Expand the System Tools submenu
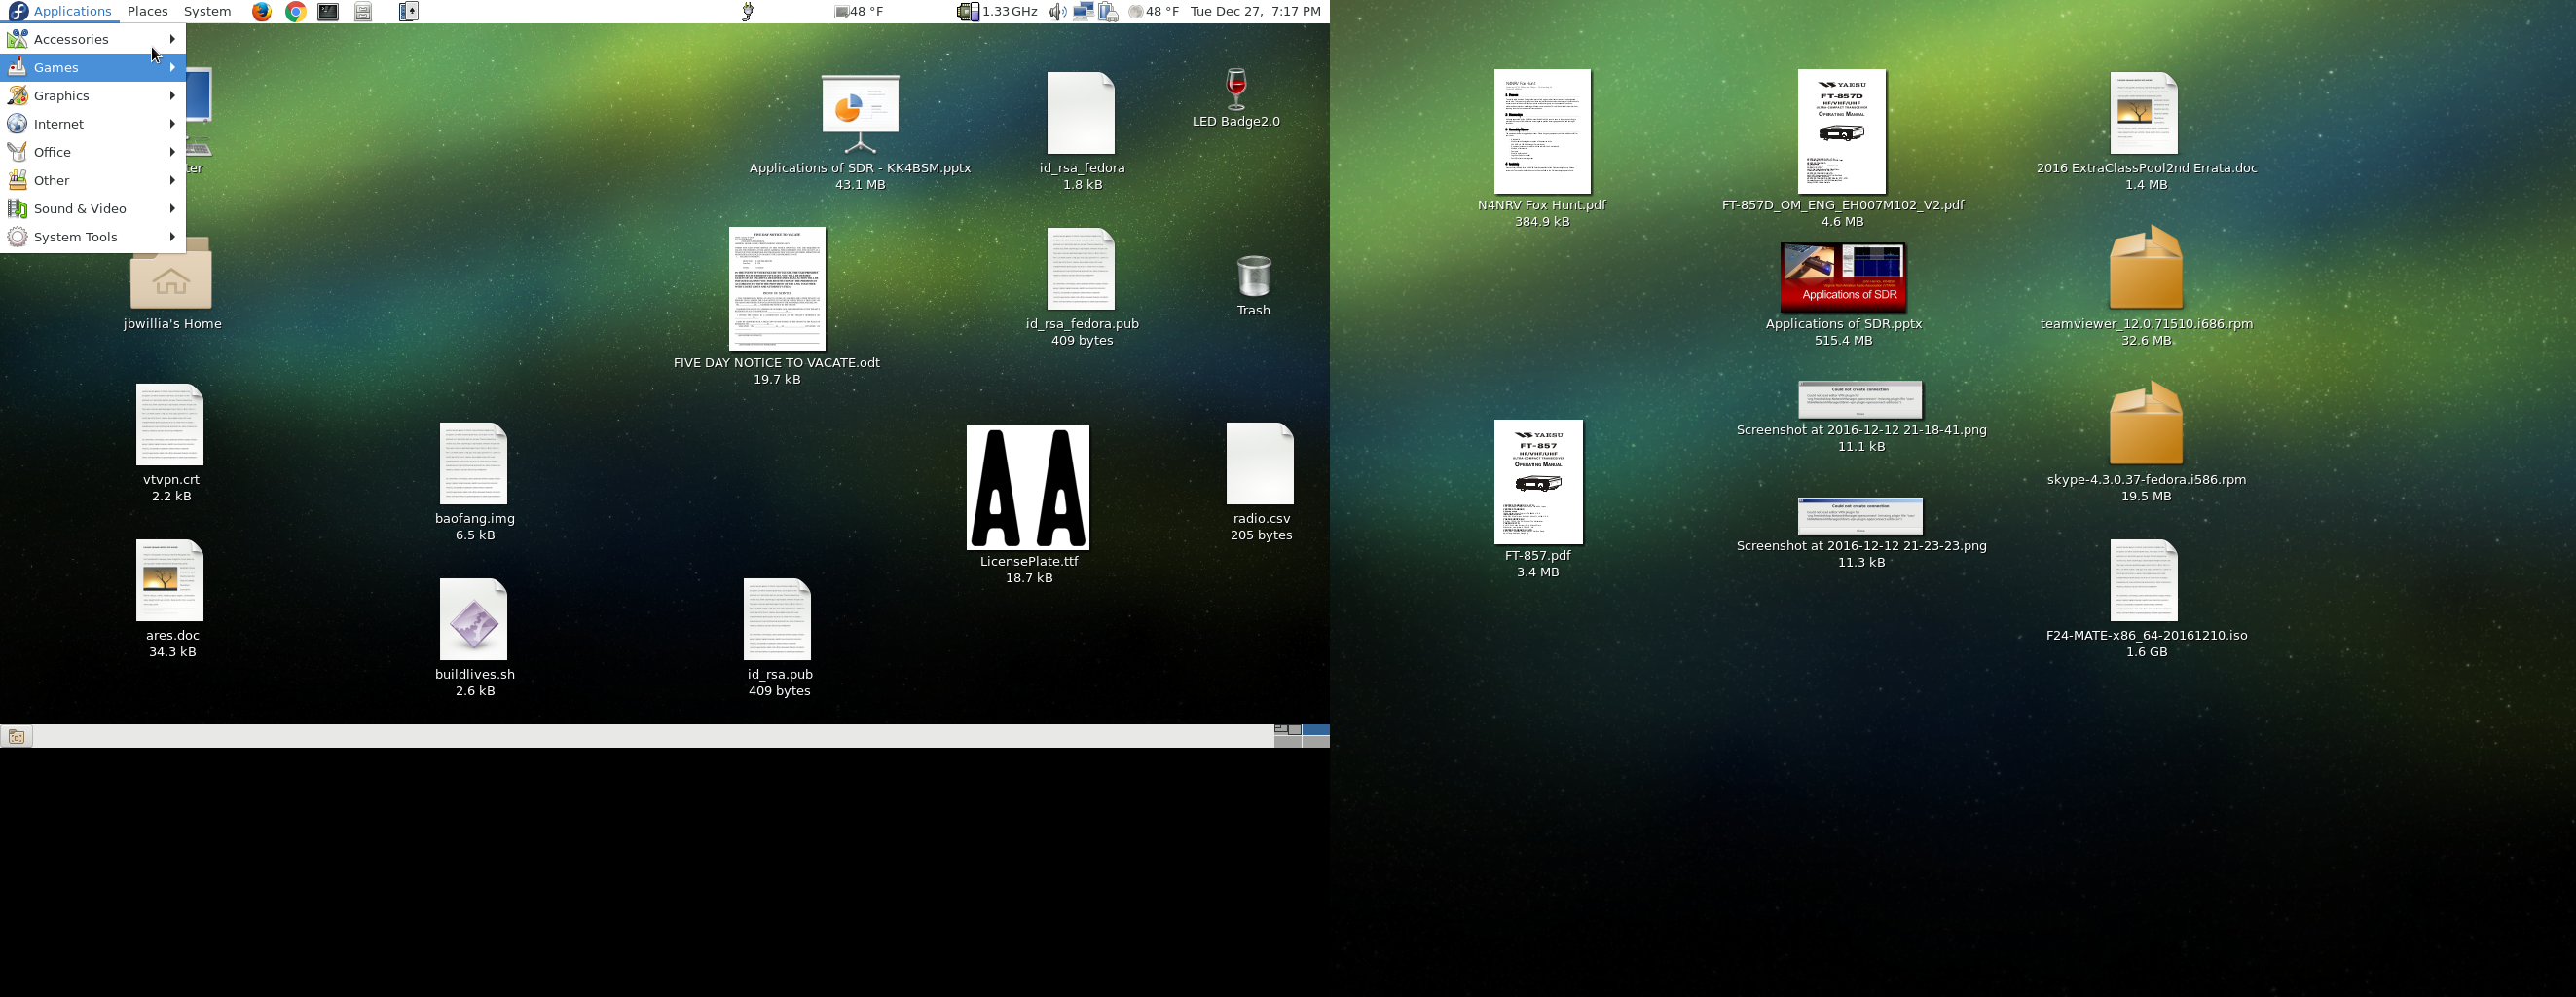This screenshot has width=2576, height=997. click(93, 237)
